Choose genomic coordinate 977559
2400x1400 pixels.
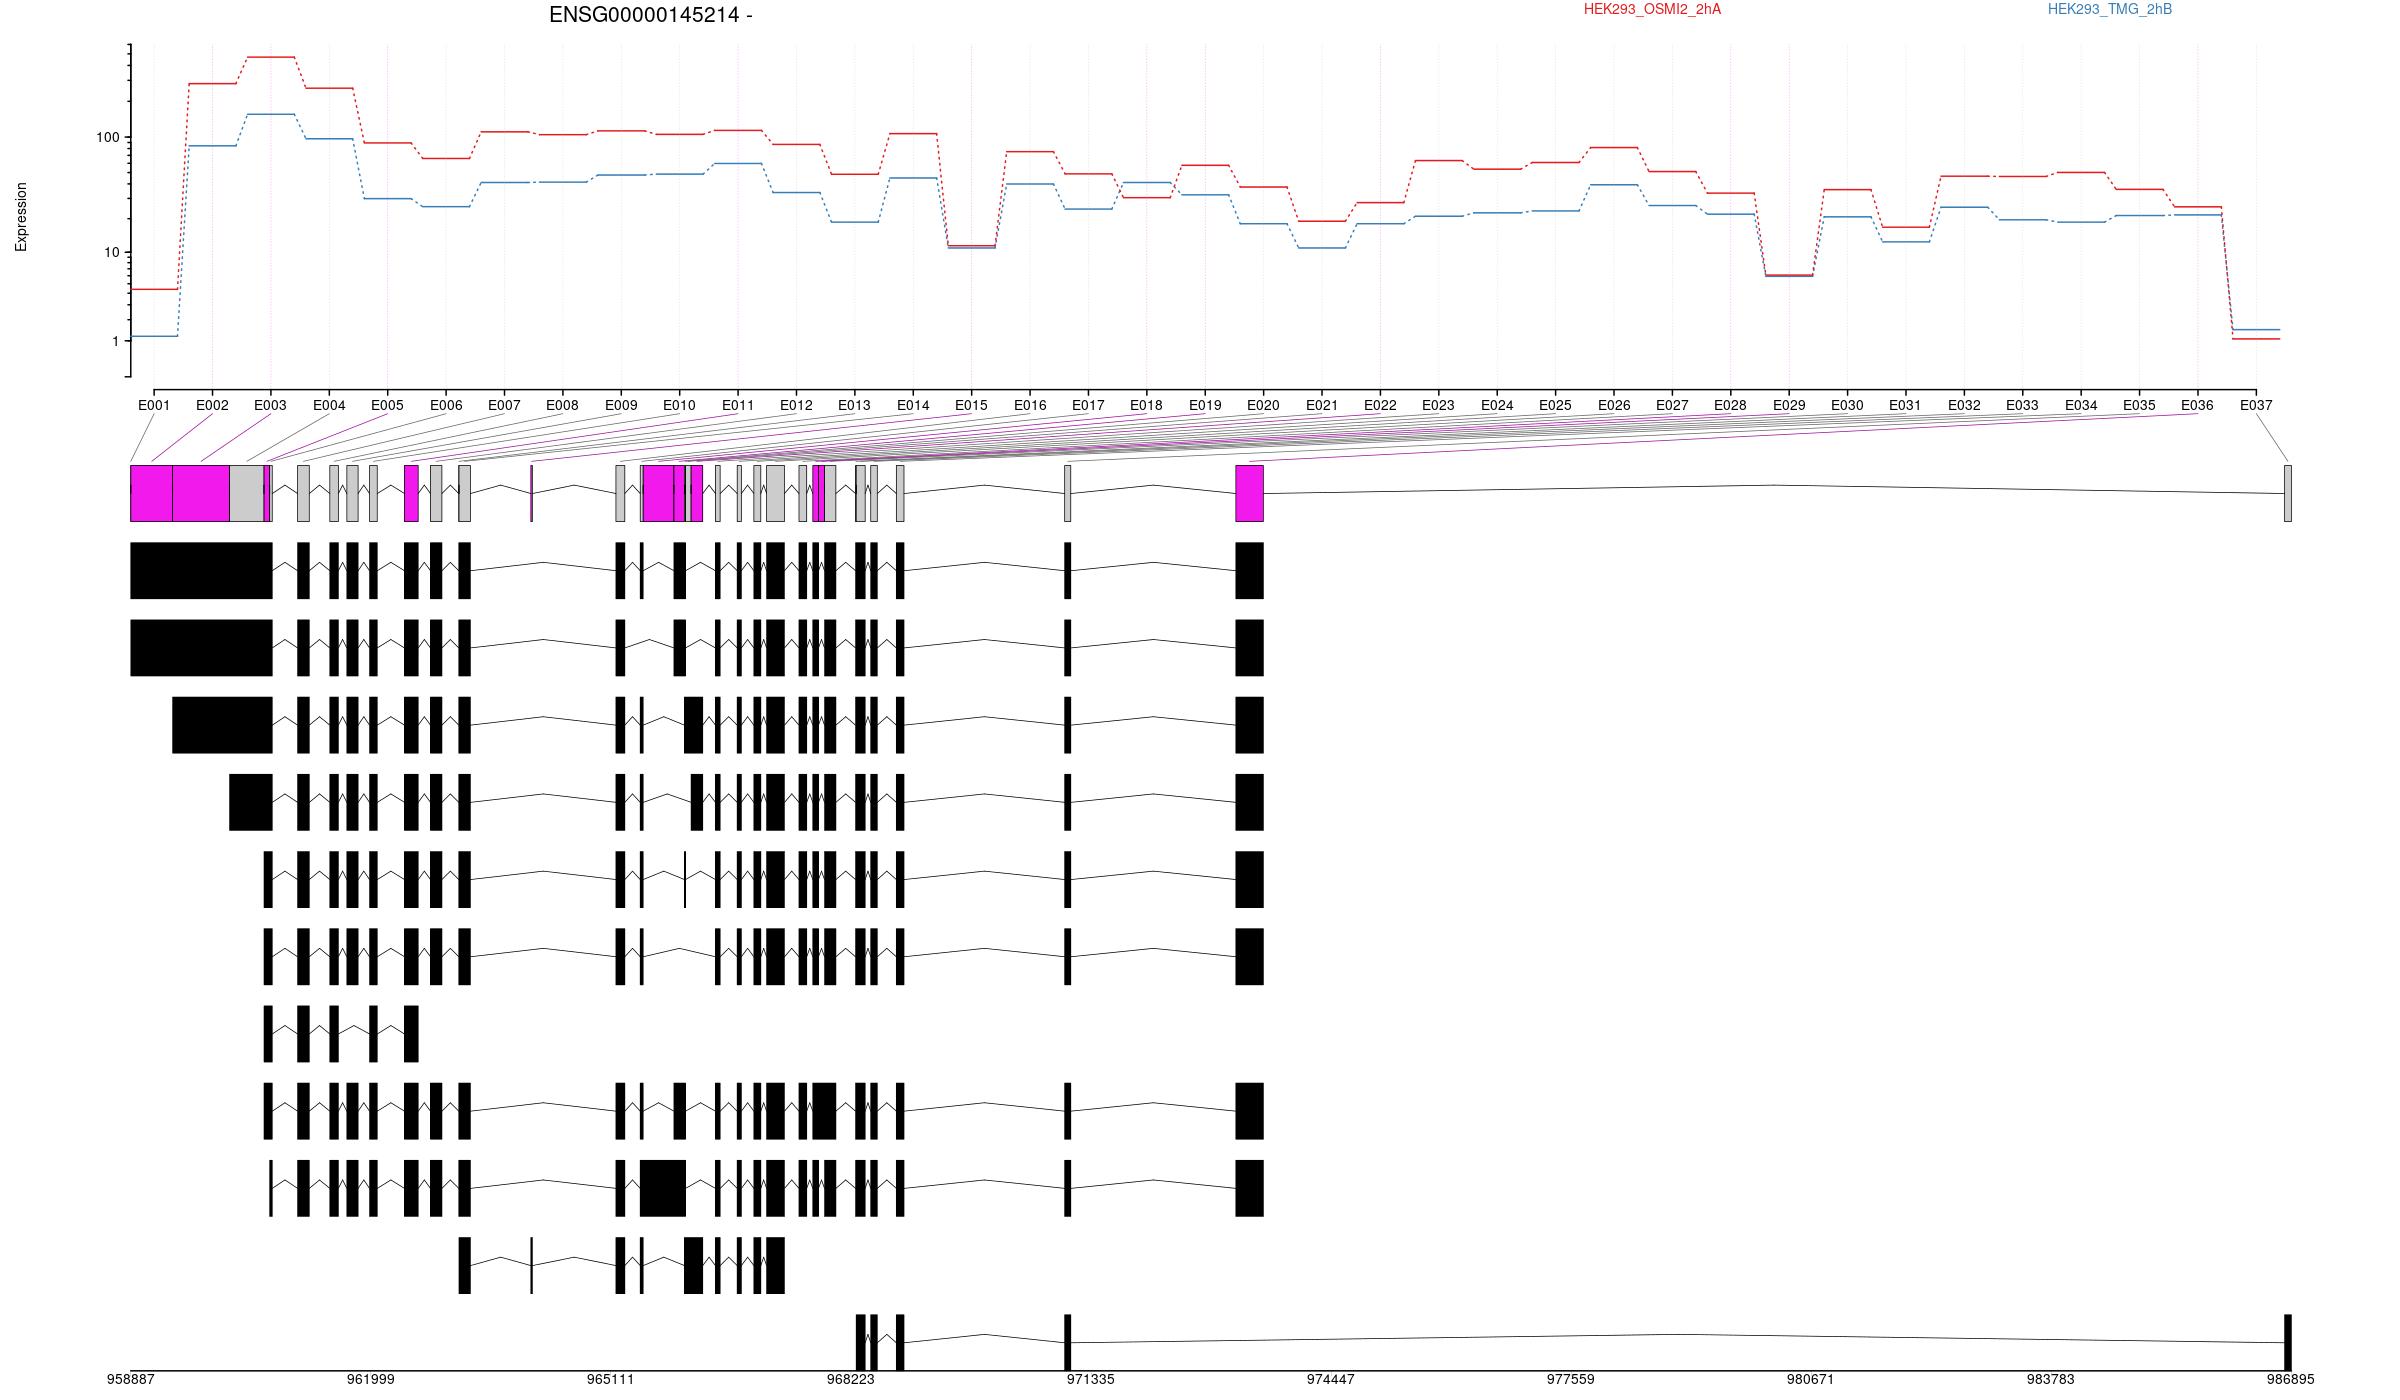click(1571, 1380)
